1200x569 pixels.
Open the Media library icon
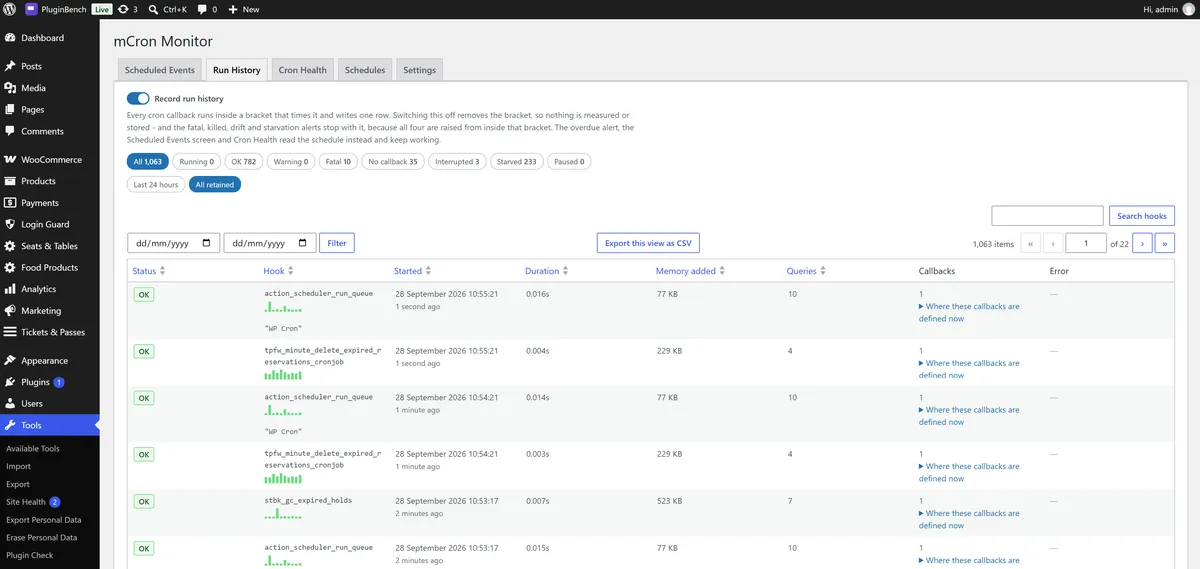(10, 88)
